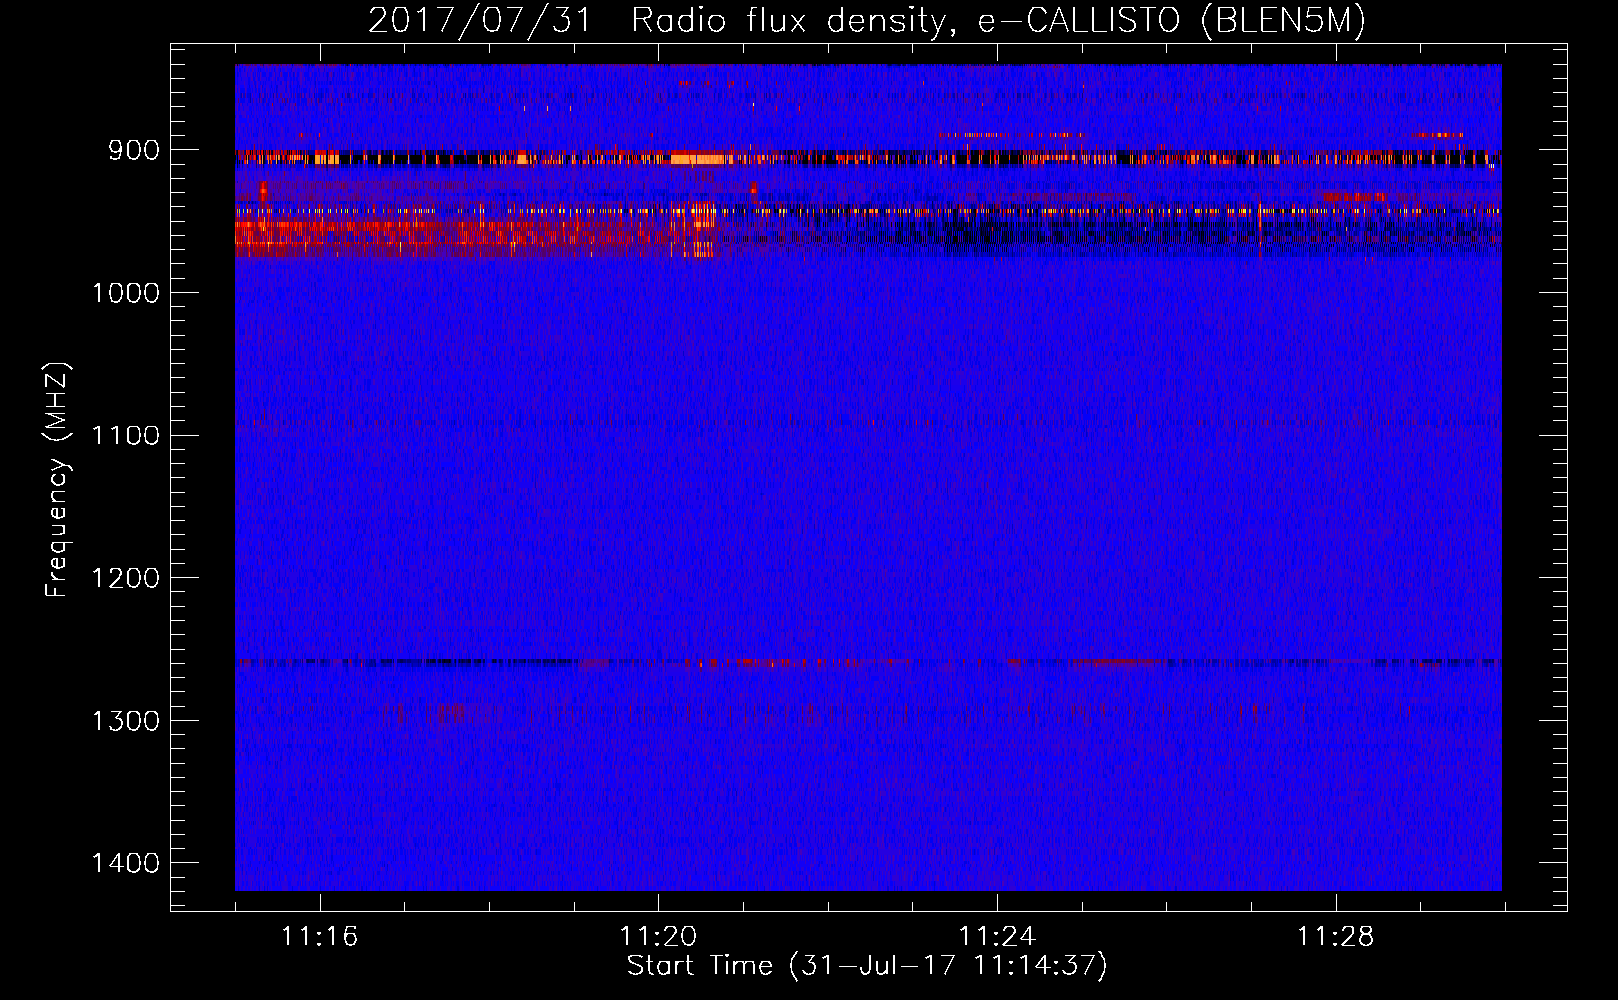
Task: Select the 900 frequency axis label
Action: [134, 150]
